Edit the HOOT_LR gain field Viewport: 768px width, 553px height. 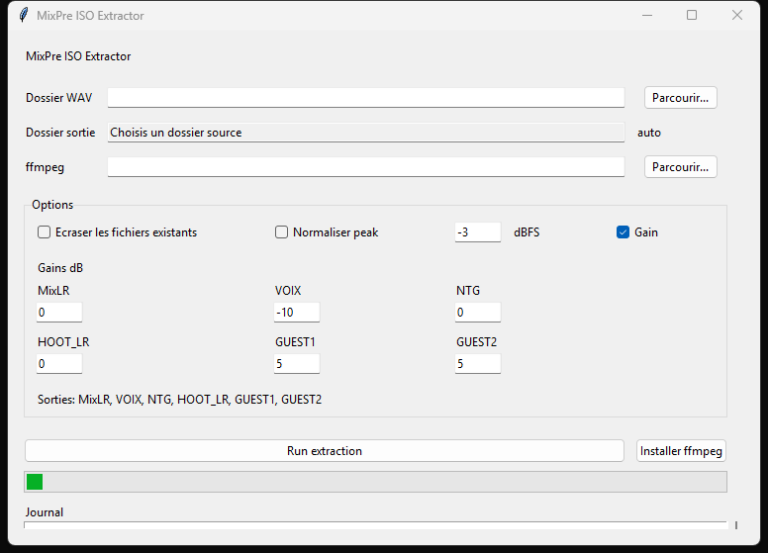pyautogui.click(x=59, y=364)
